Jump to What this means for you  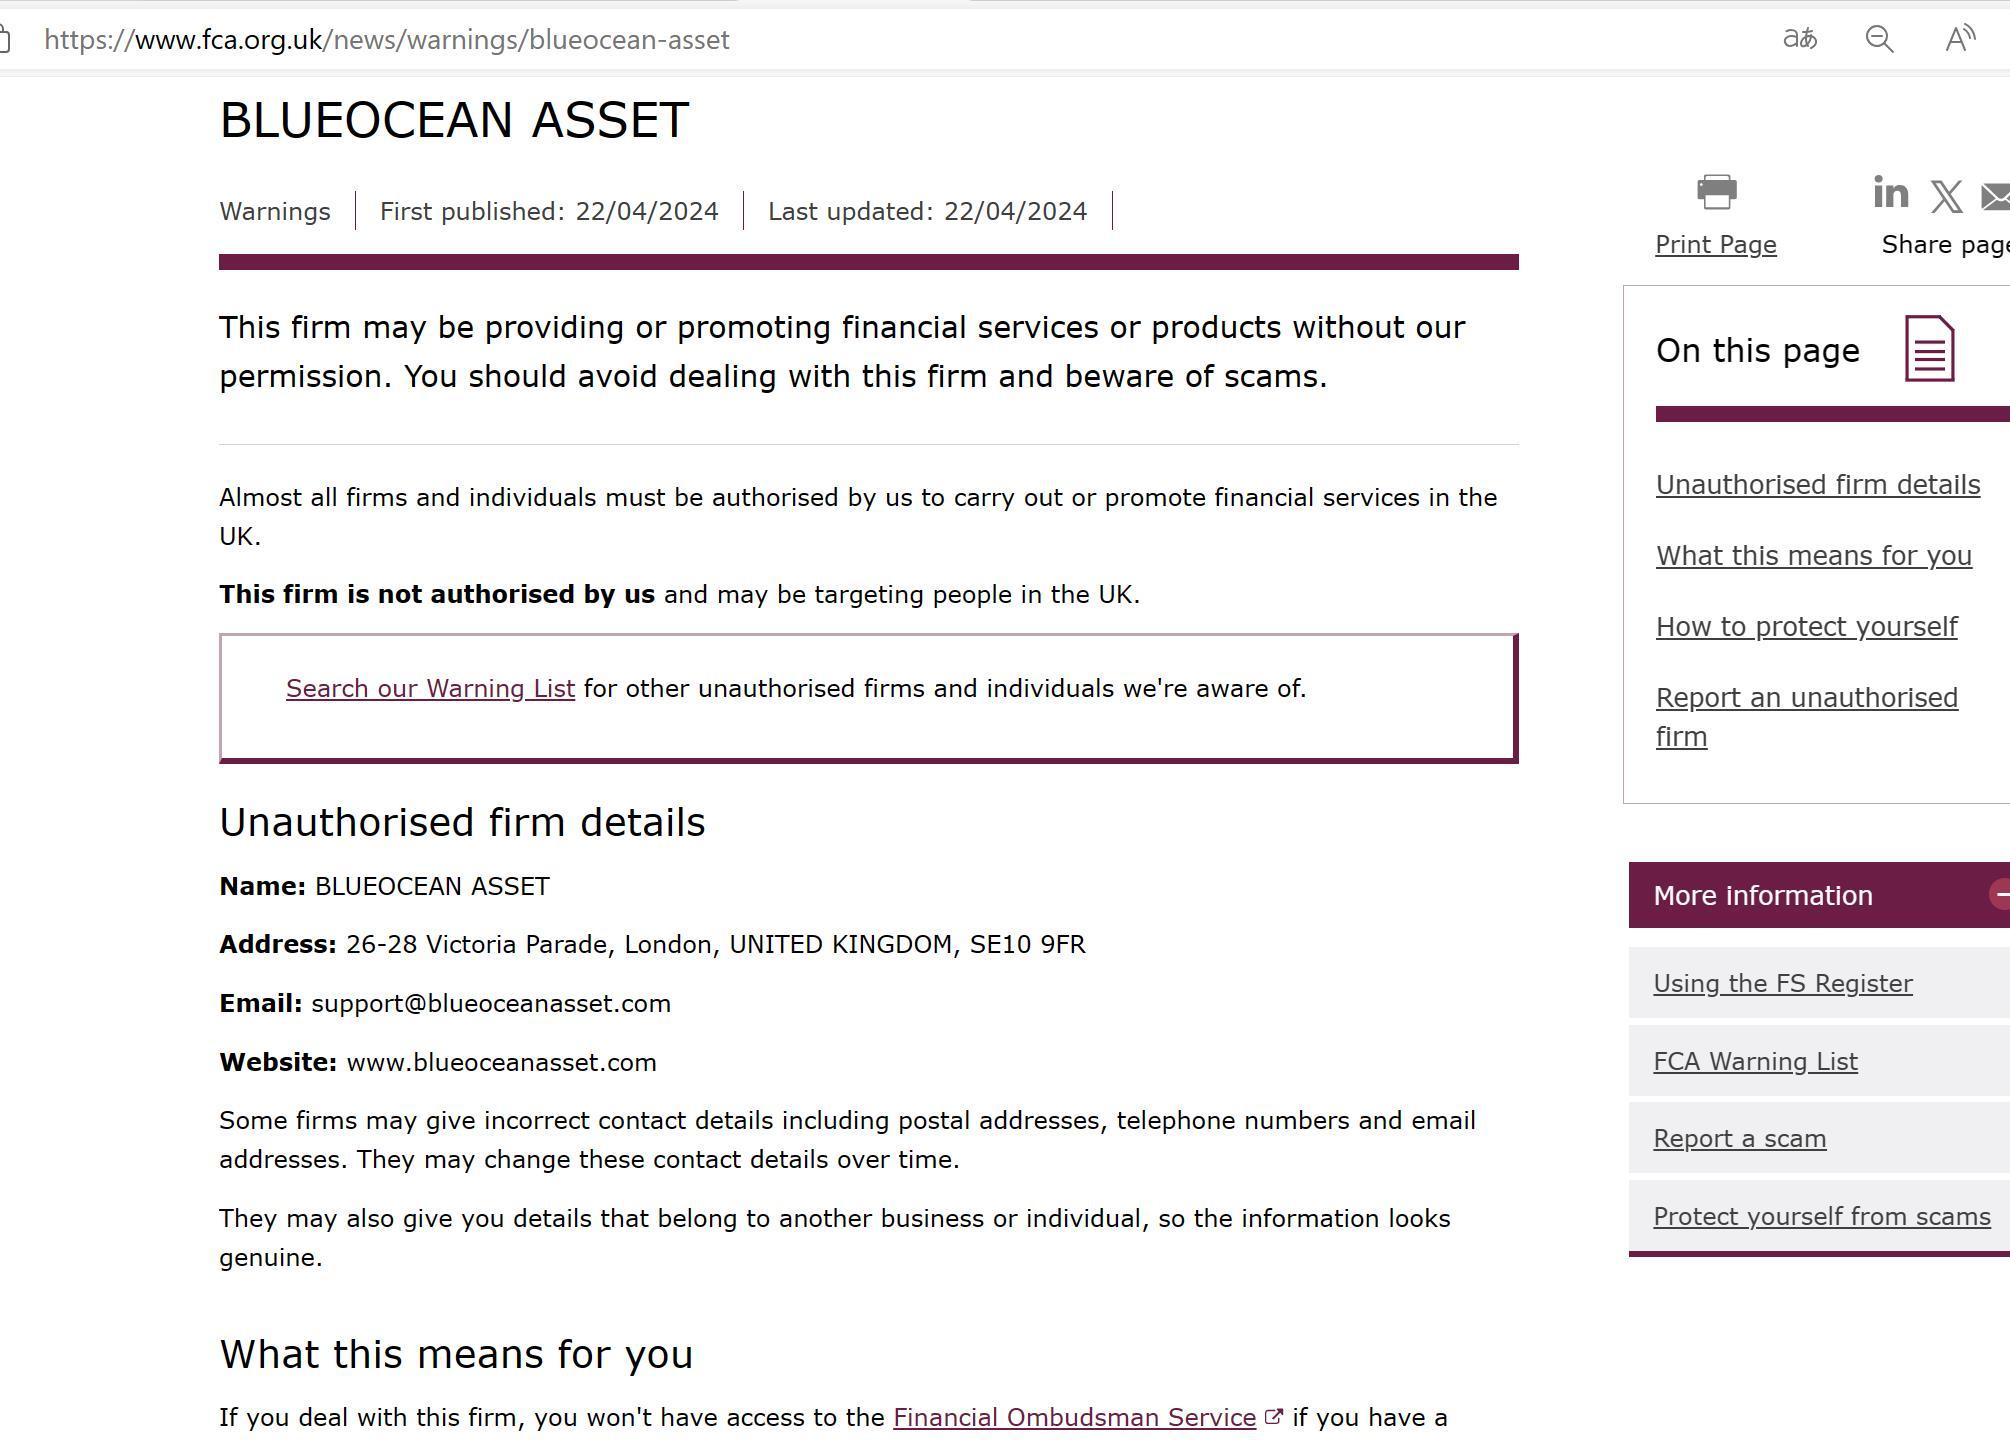(1813, 556)
